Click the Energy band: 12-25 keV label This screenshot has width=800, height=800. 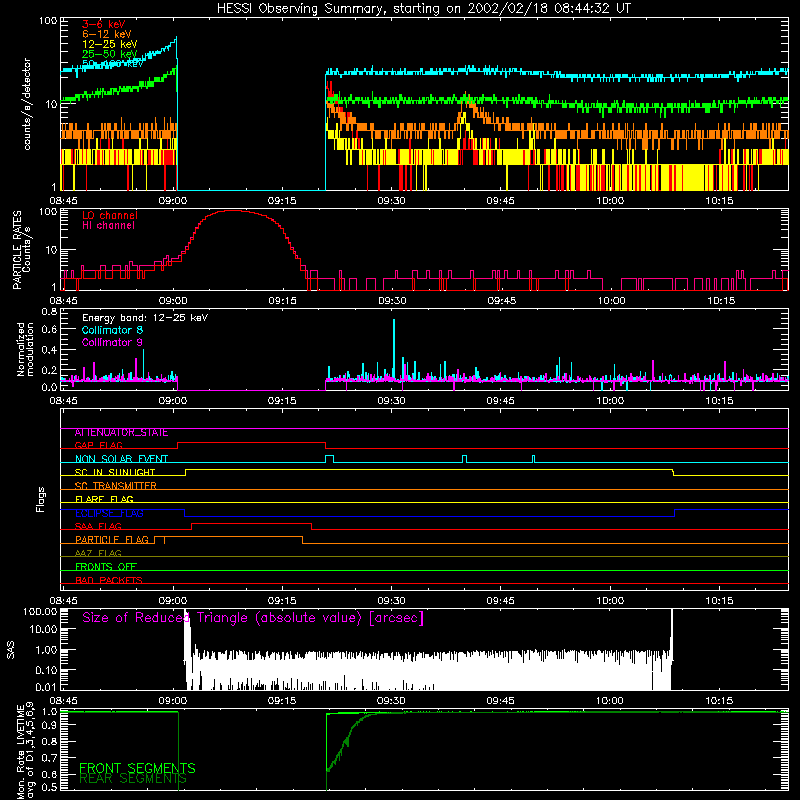pyautogui.click(x=145, y=318)
